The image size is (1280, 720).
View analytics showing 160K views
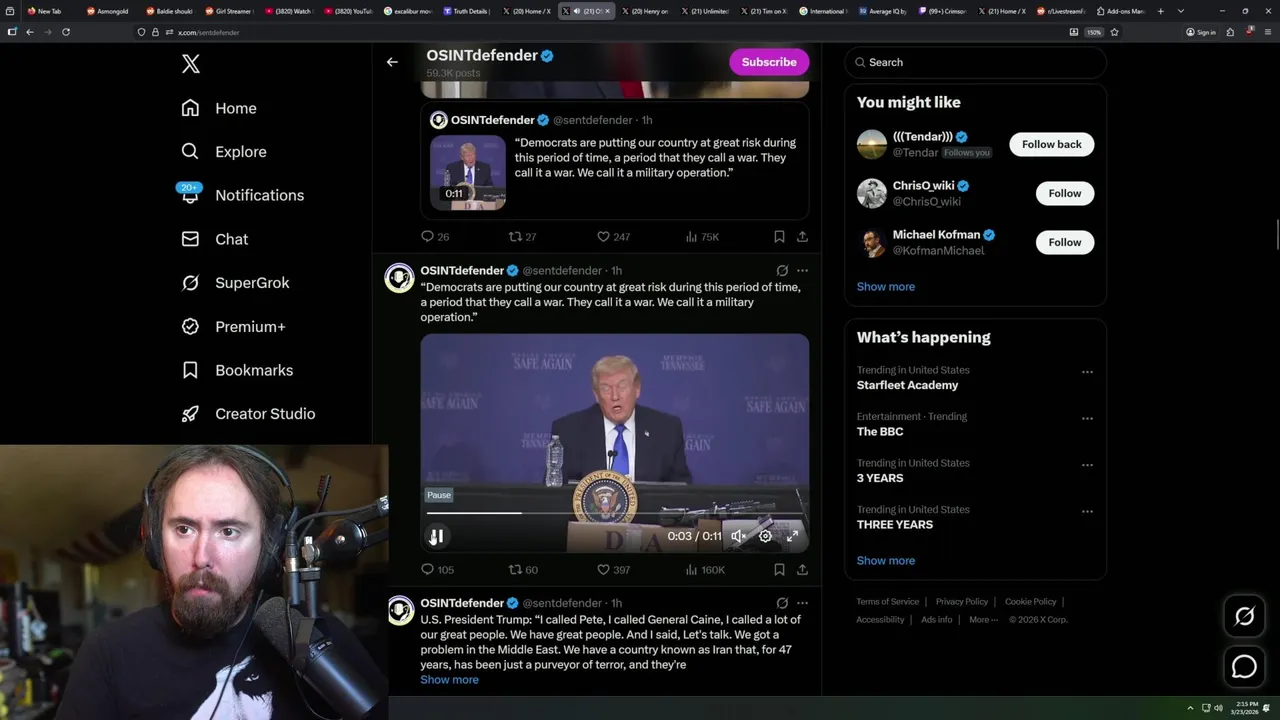point(705,570)
